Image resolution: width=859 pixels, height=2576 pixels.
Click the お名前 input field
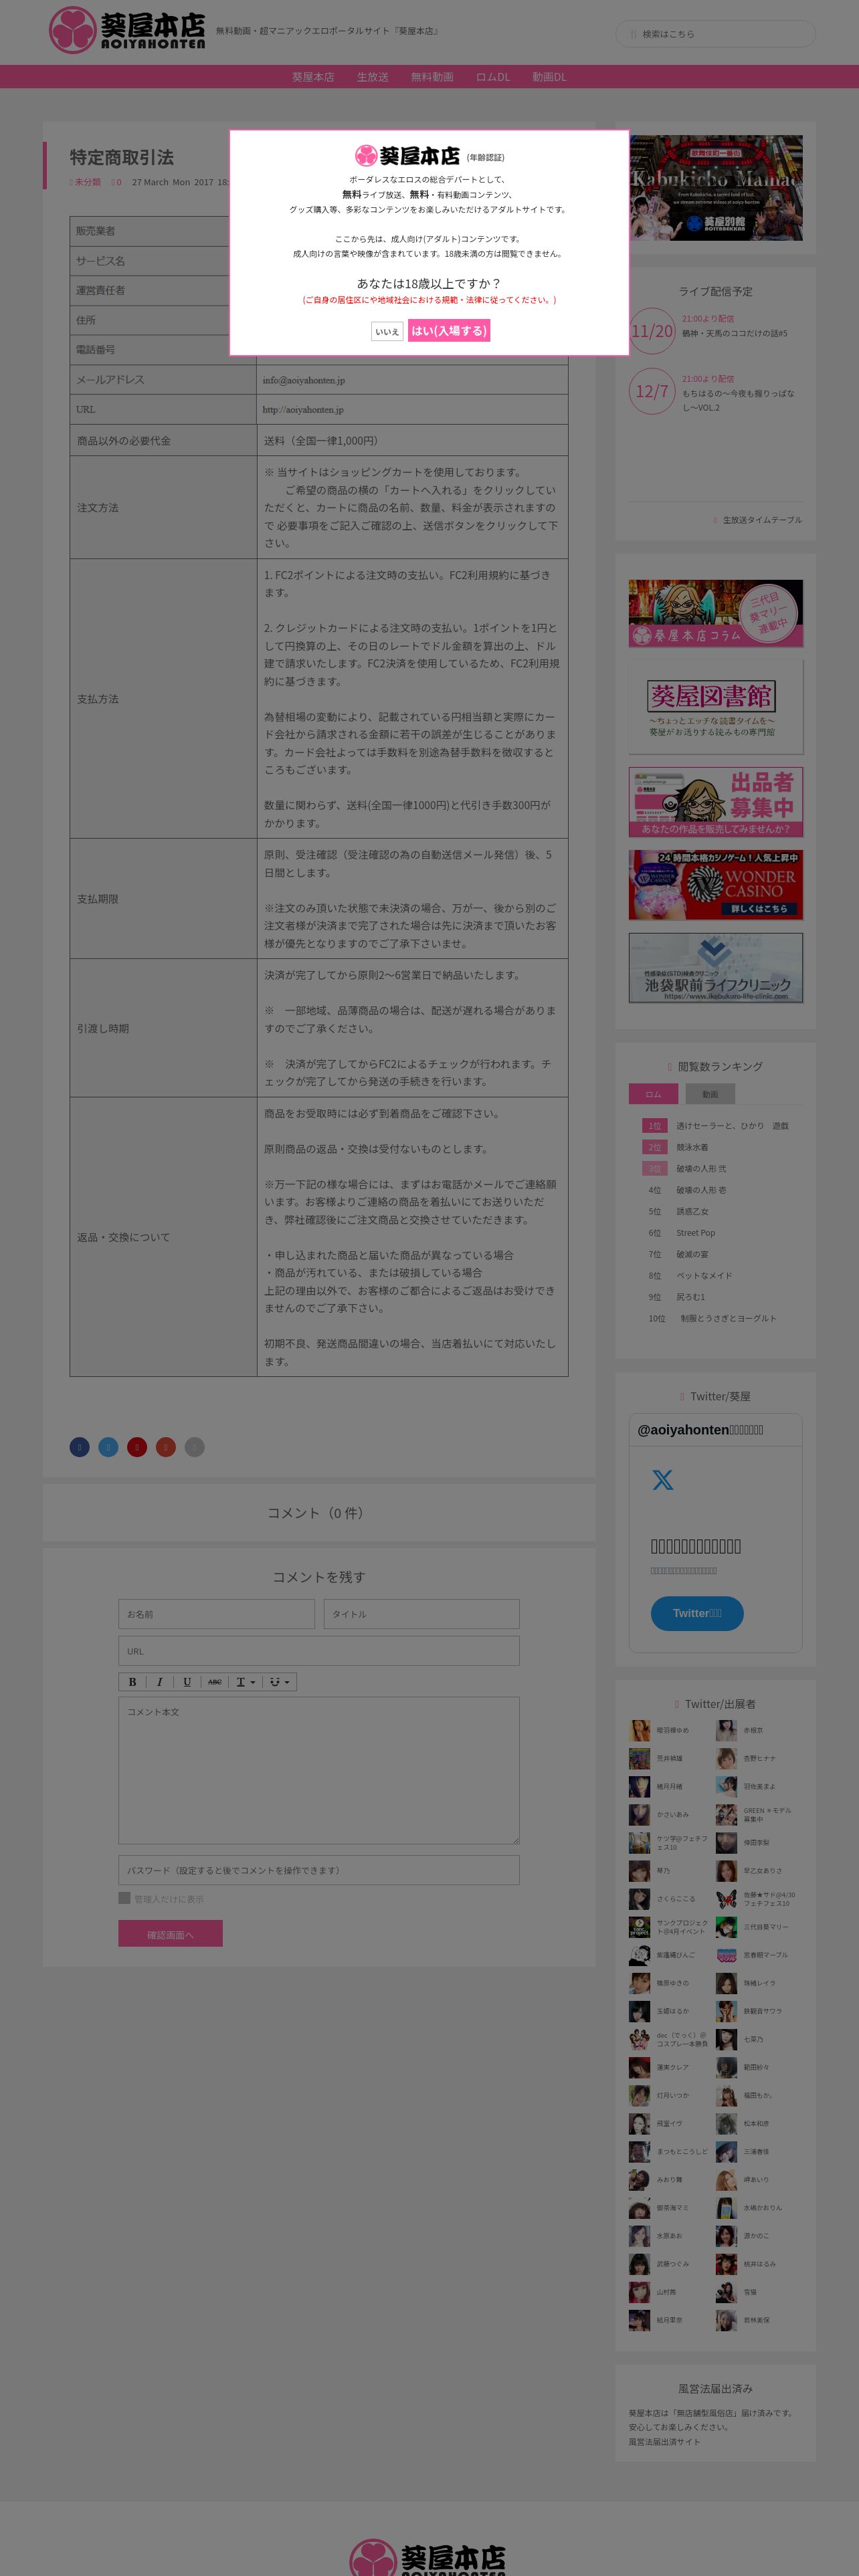point(217,1614)
